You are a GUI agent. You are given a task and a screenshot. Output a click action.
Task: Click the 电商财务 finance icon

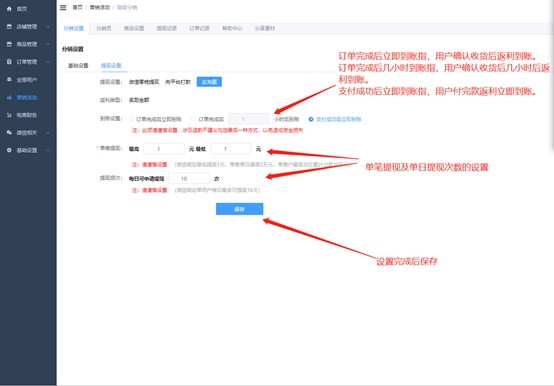click(9, 115)
